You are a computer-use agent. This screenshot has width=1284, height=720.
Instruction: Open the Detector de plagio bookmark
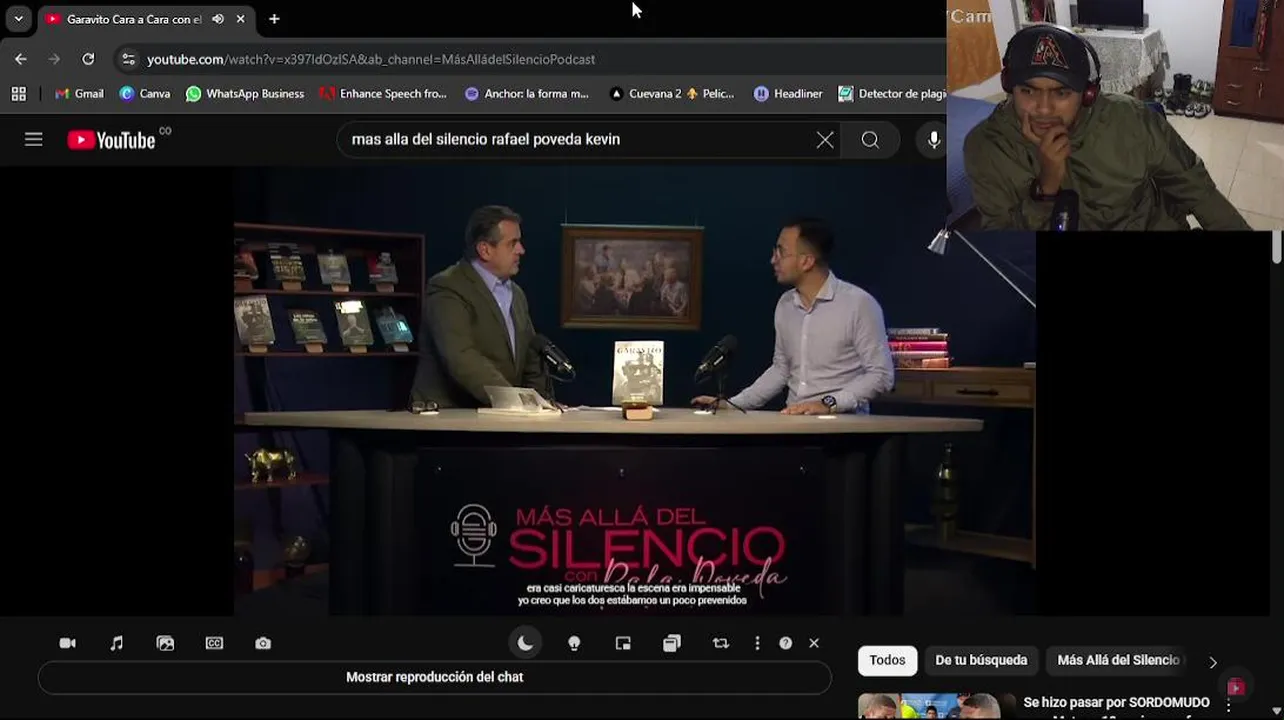point(892,94)
